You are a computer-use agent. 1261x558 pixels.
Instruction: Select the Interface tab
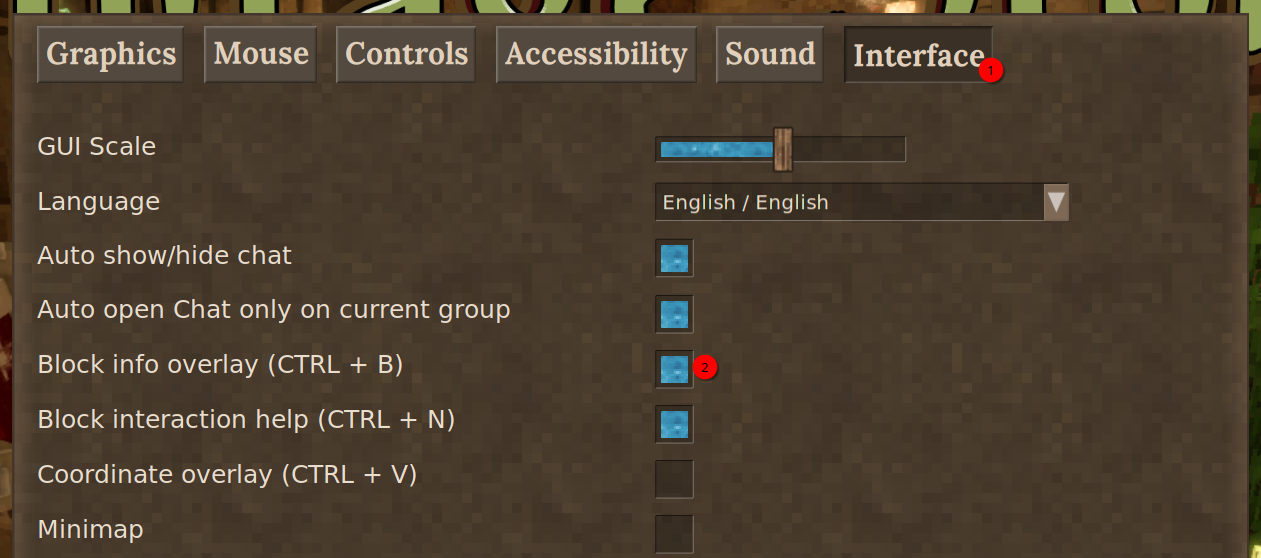915,55
